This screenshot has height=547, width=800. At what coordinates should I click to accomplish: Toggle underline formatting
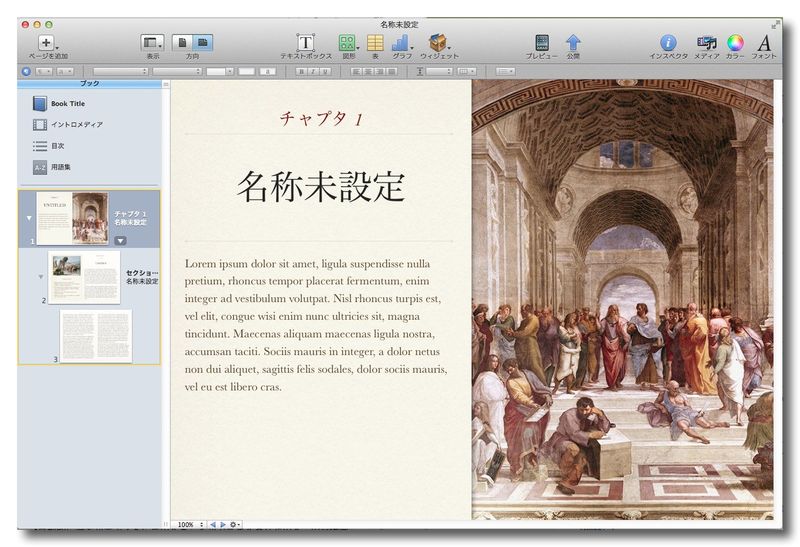coord(326,71)
